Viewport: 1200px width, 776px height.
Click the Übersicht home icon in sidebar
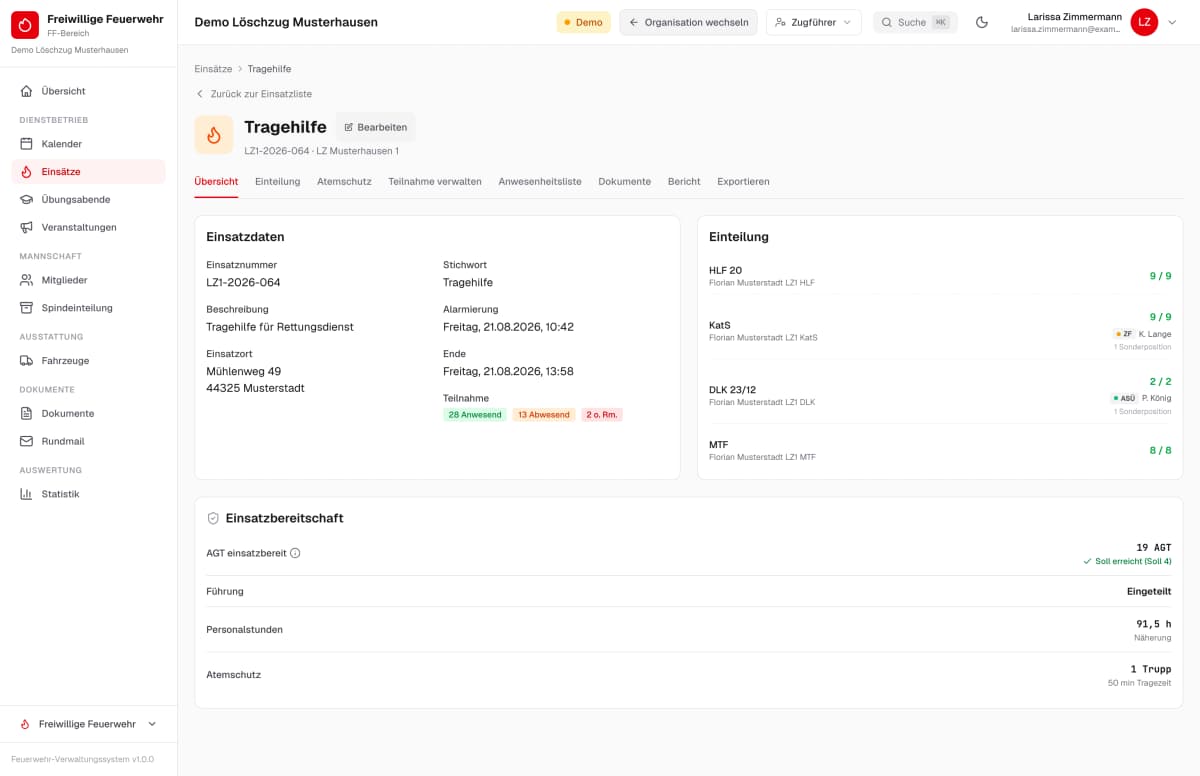click(27, 91)
